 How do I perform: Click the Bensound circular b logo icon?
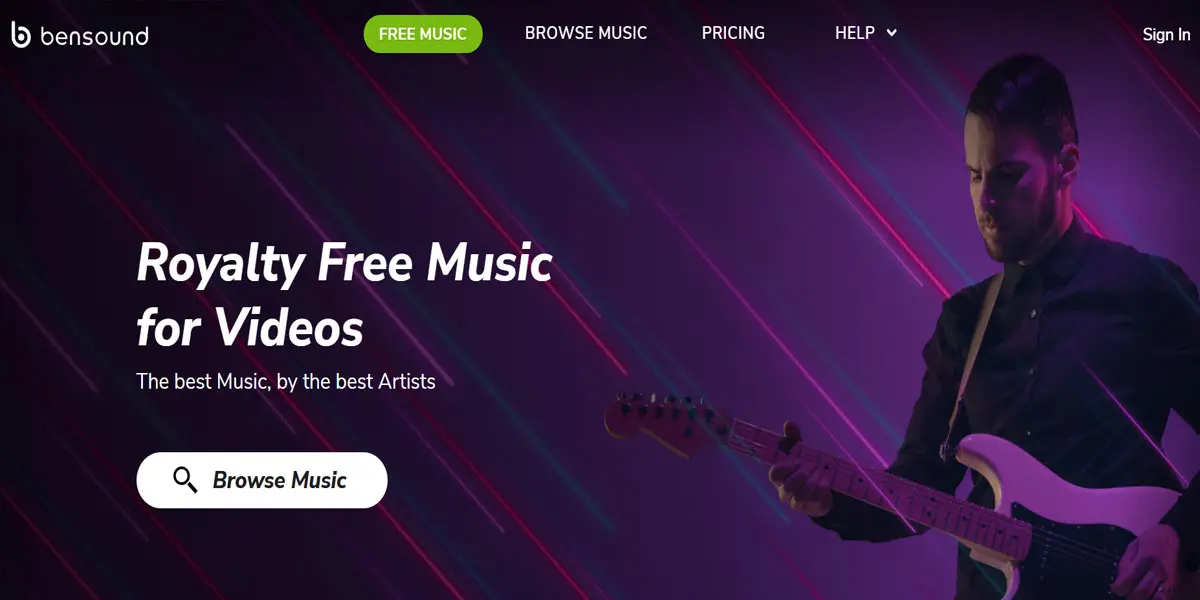[21, 35]
